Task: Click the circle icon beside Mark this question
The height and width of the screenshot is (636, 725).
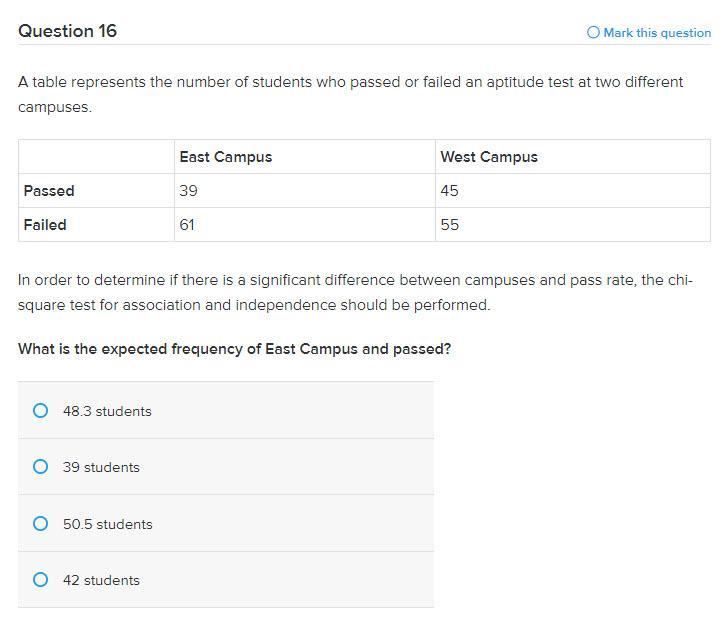Action: 594,33
